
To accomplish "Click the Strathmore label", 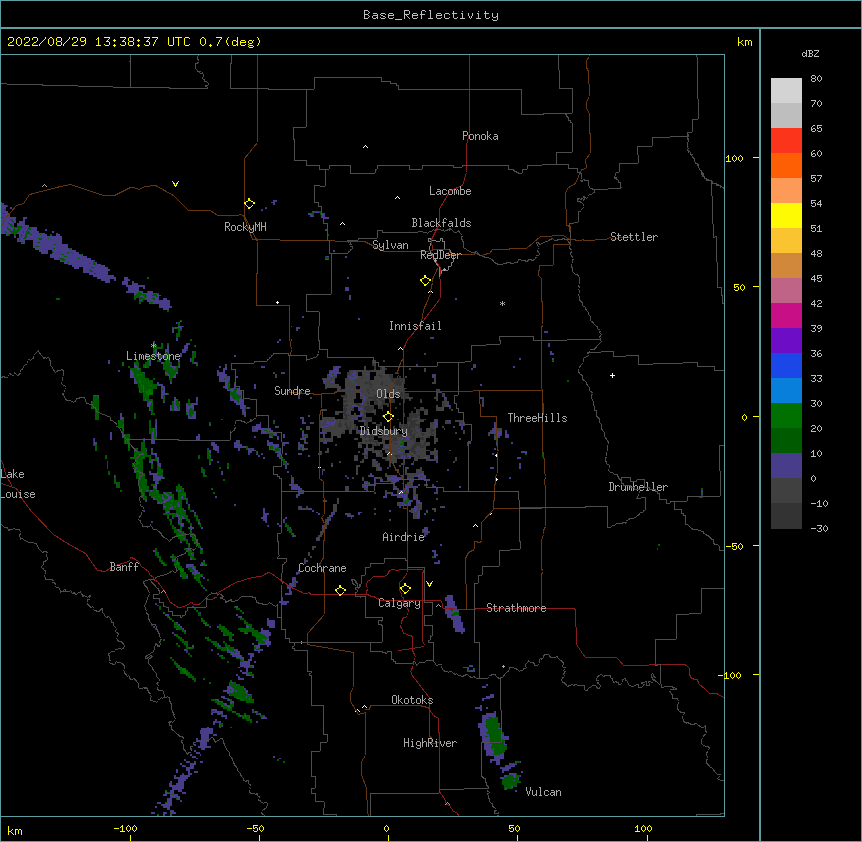I will pyautogui.click(x=516, y=608).
